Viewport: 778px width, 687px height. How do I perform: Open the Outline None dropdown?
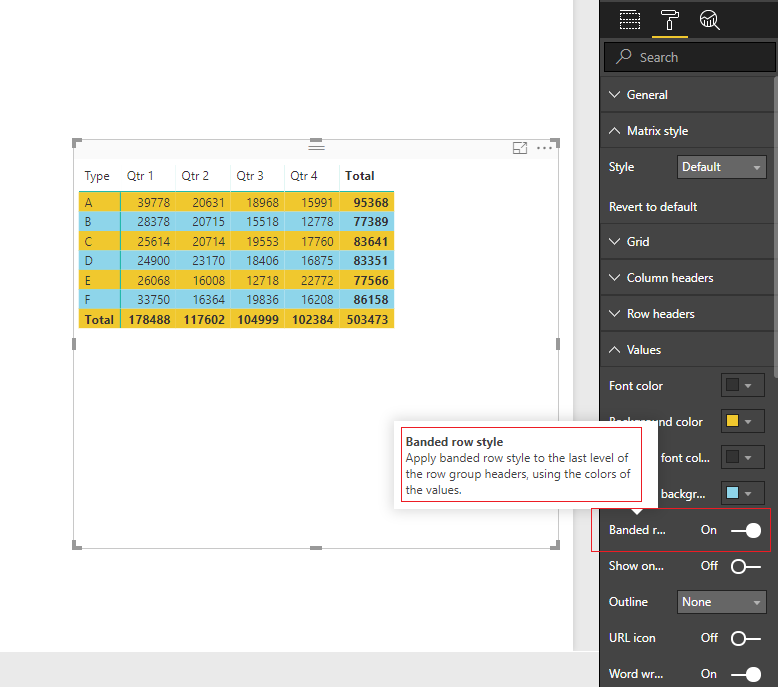click(x=721, y=602)
